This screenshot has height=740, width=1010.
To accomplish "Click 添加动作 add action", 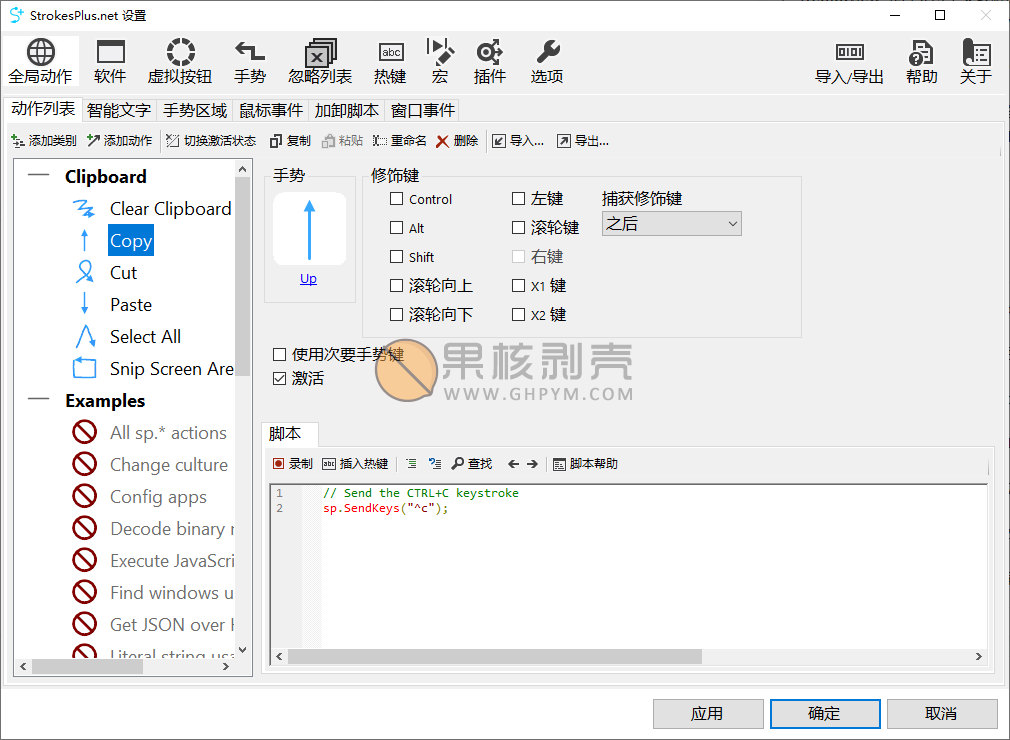I will point(120,140).
